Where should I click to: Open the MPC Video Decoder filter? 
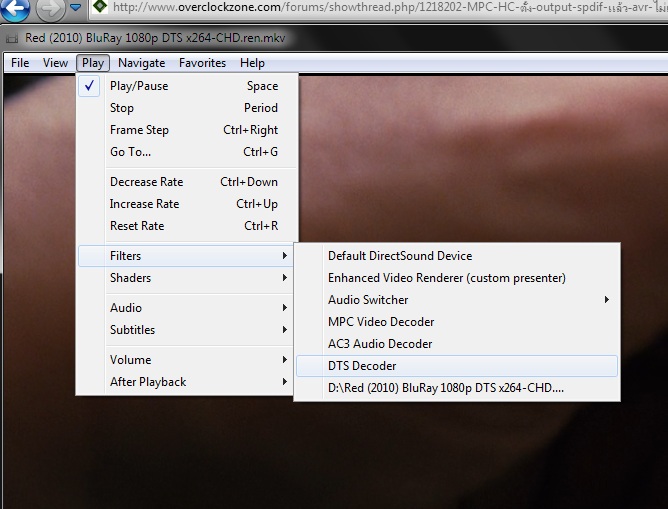(x=457, y=322)
